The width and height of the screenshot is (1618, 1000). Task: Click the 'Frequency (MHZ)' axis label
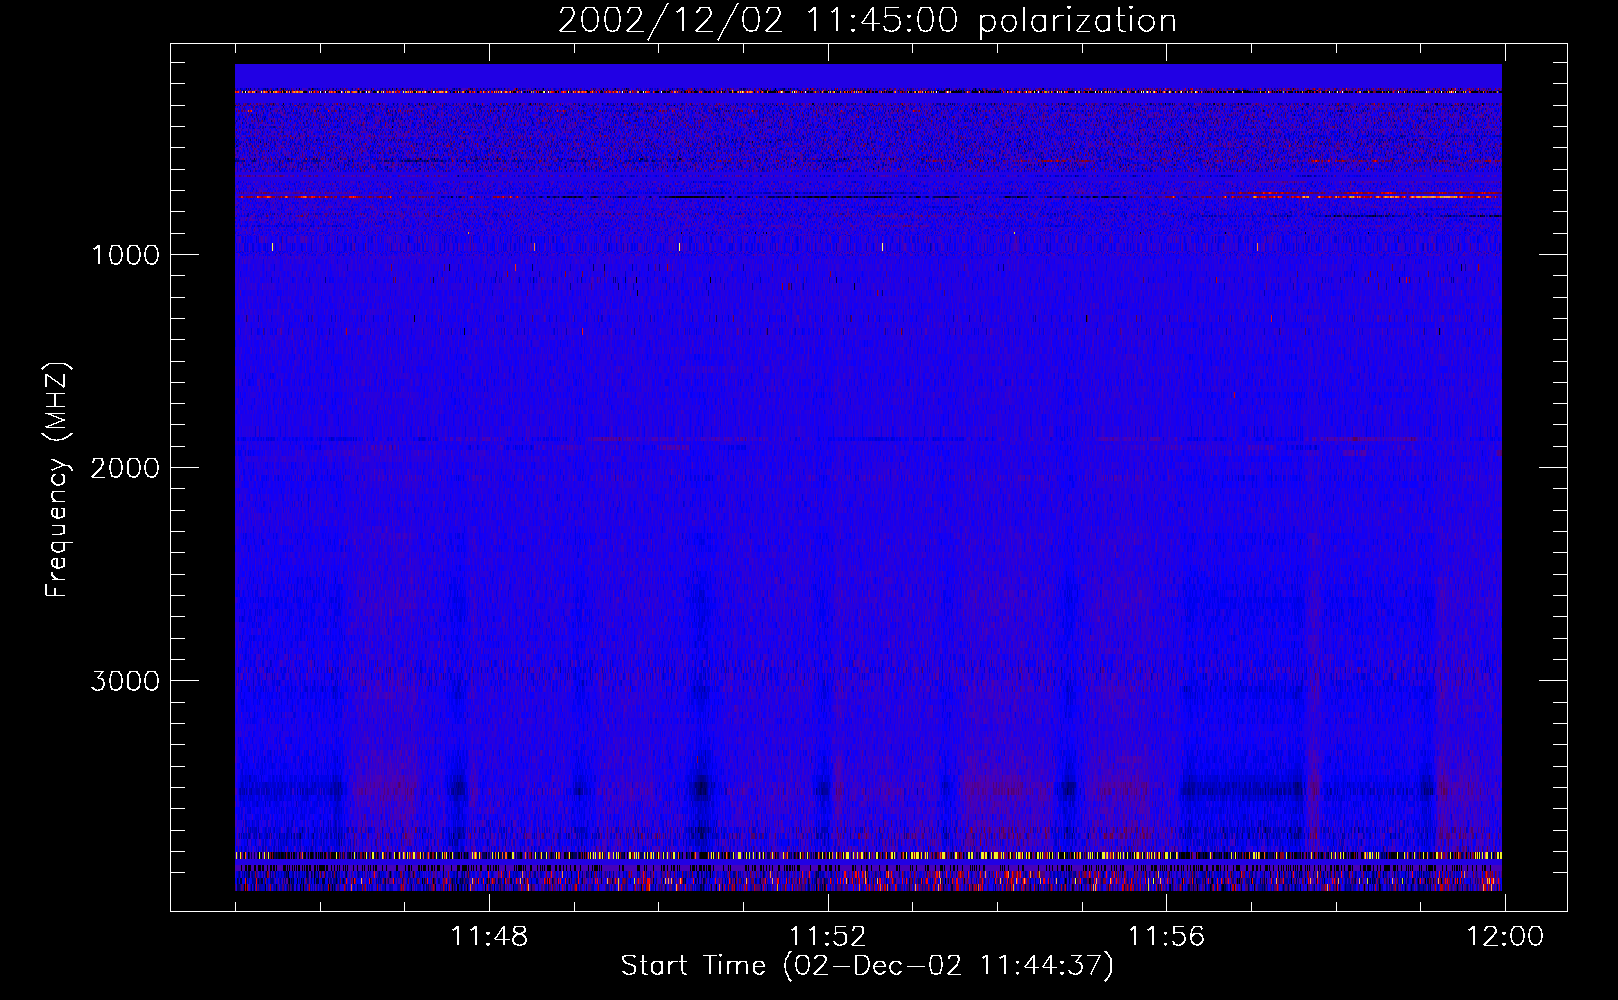coord(58,480)
